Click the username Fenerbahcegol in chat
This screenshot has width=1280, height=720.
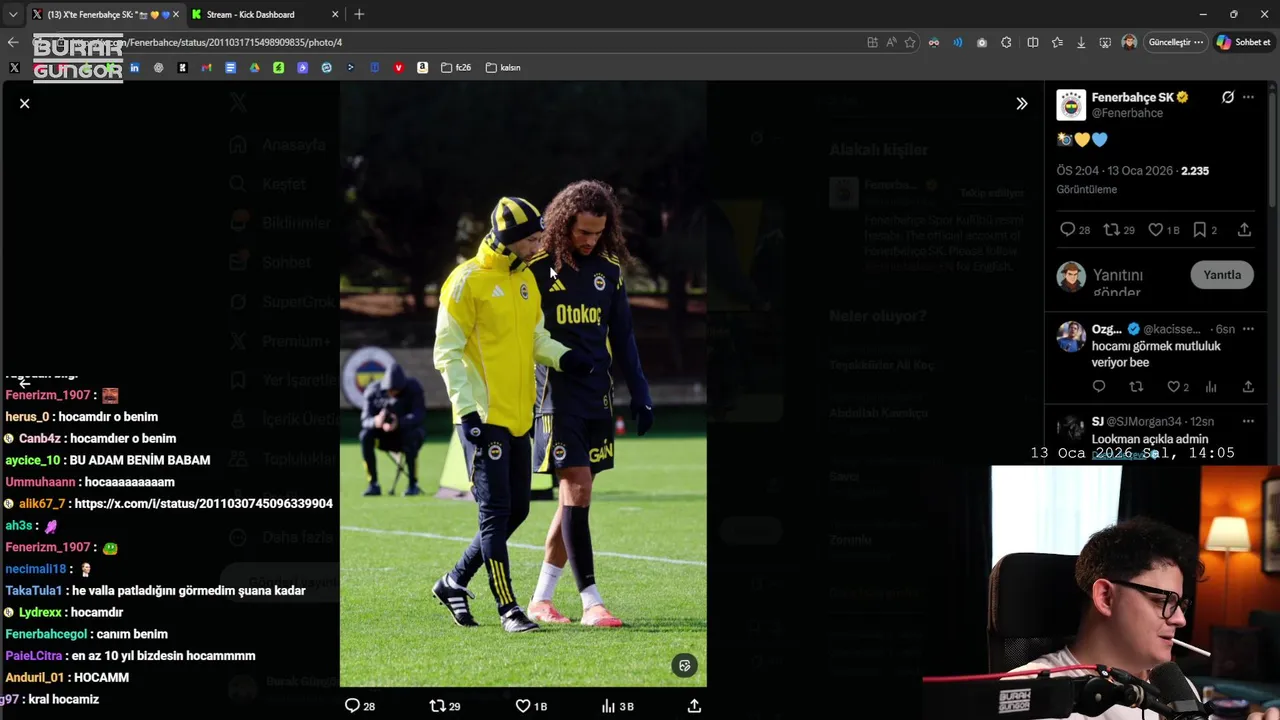click(47, 634)
